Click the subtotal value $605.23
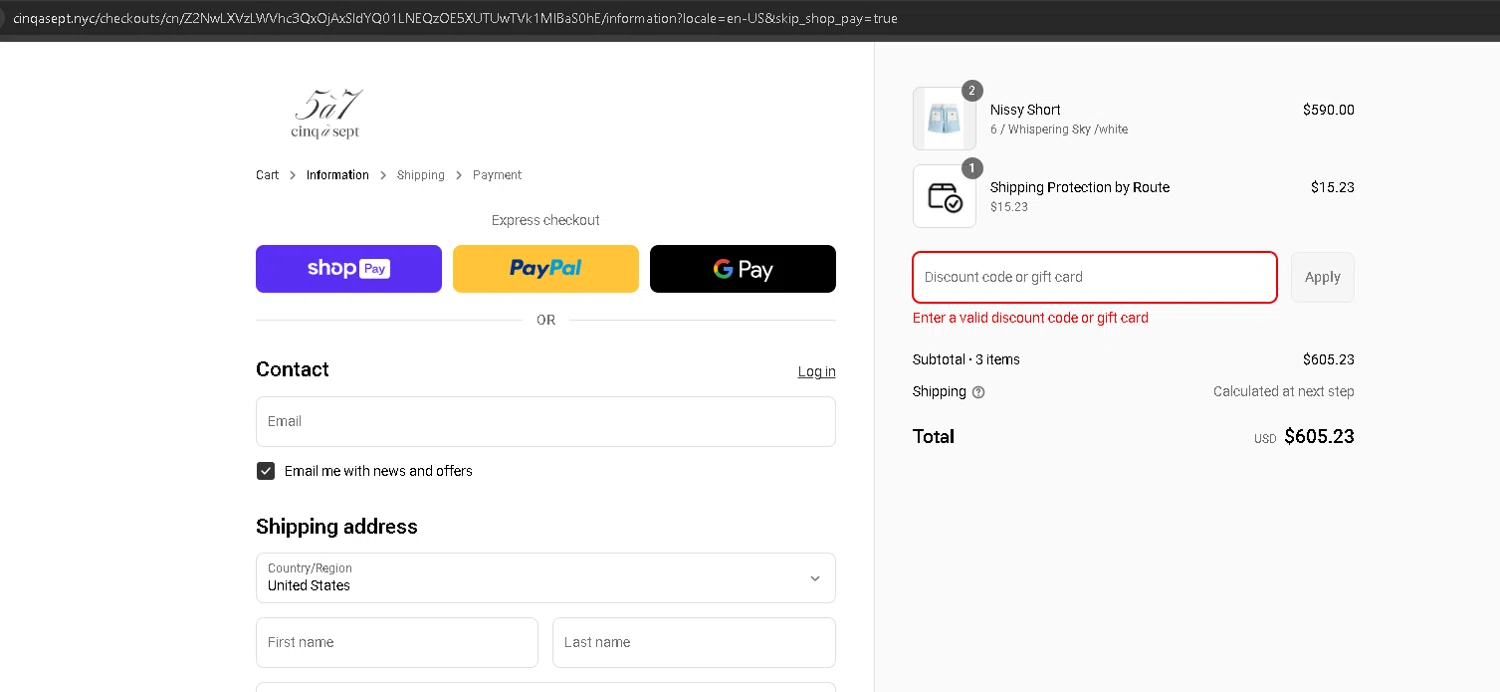The height and width of the screenshot is (692, 1500). [x=1328, y=360]
